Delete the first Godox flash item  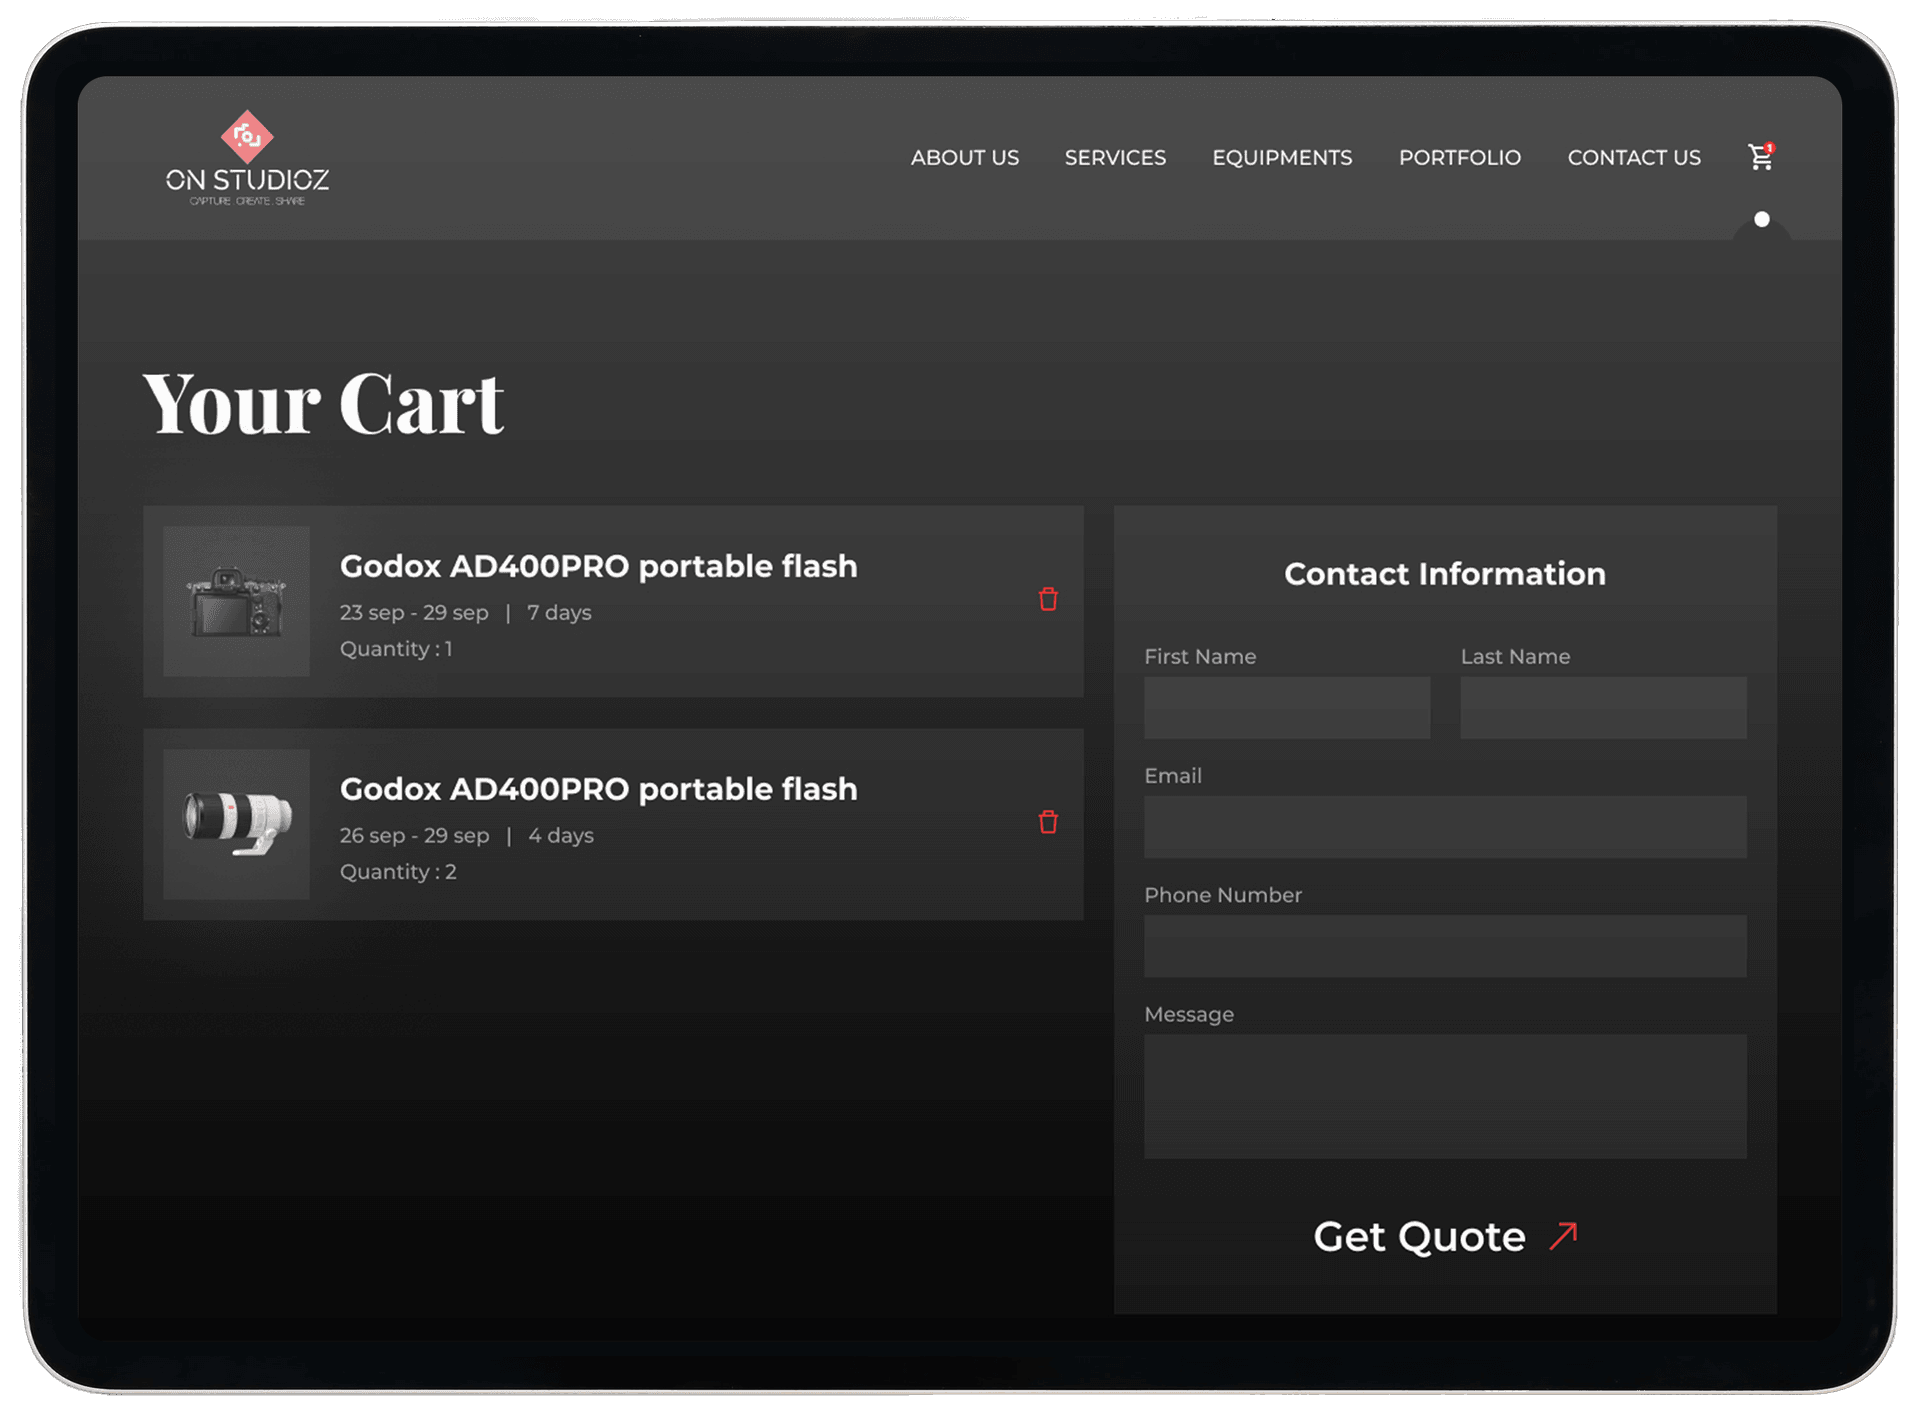click(x=1047, y=599)
